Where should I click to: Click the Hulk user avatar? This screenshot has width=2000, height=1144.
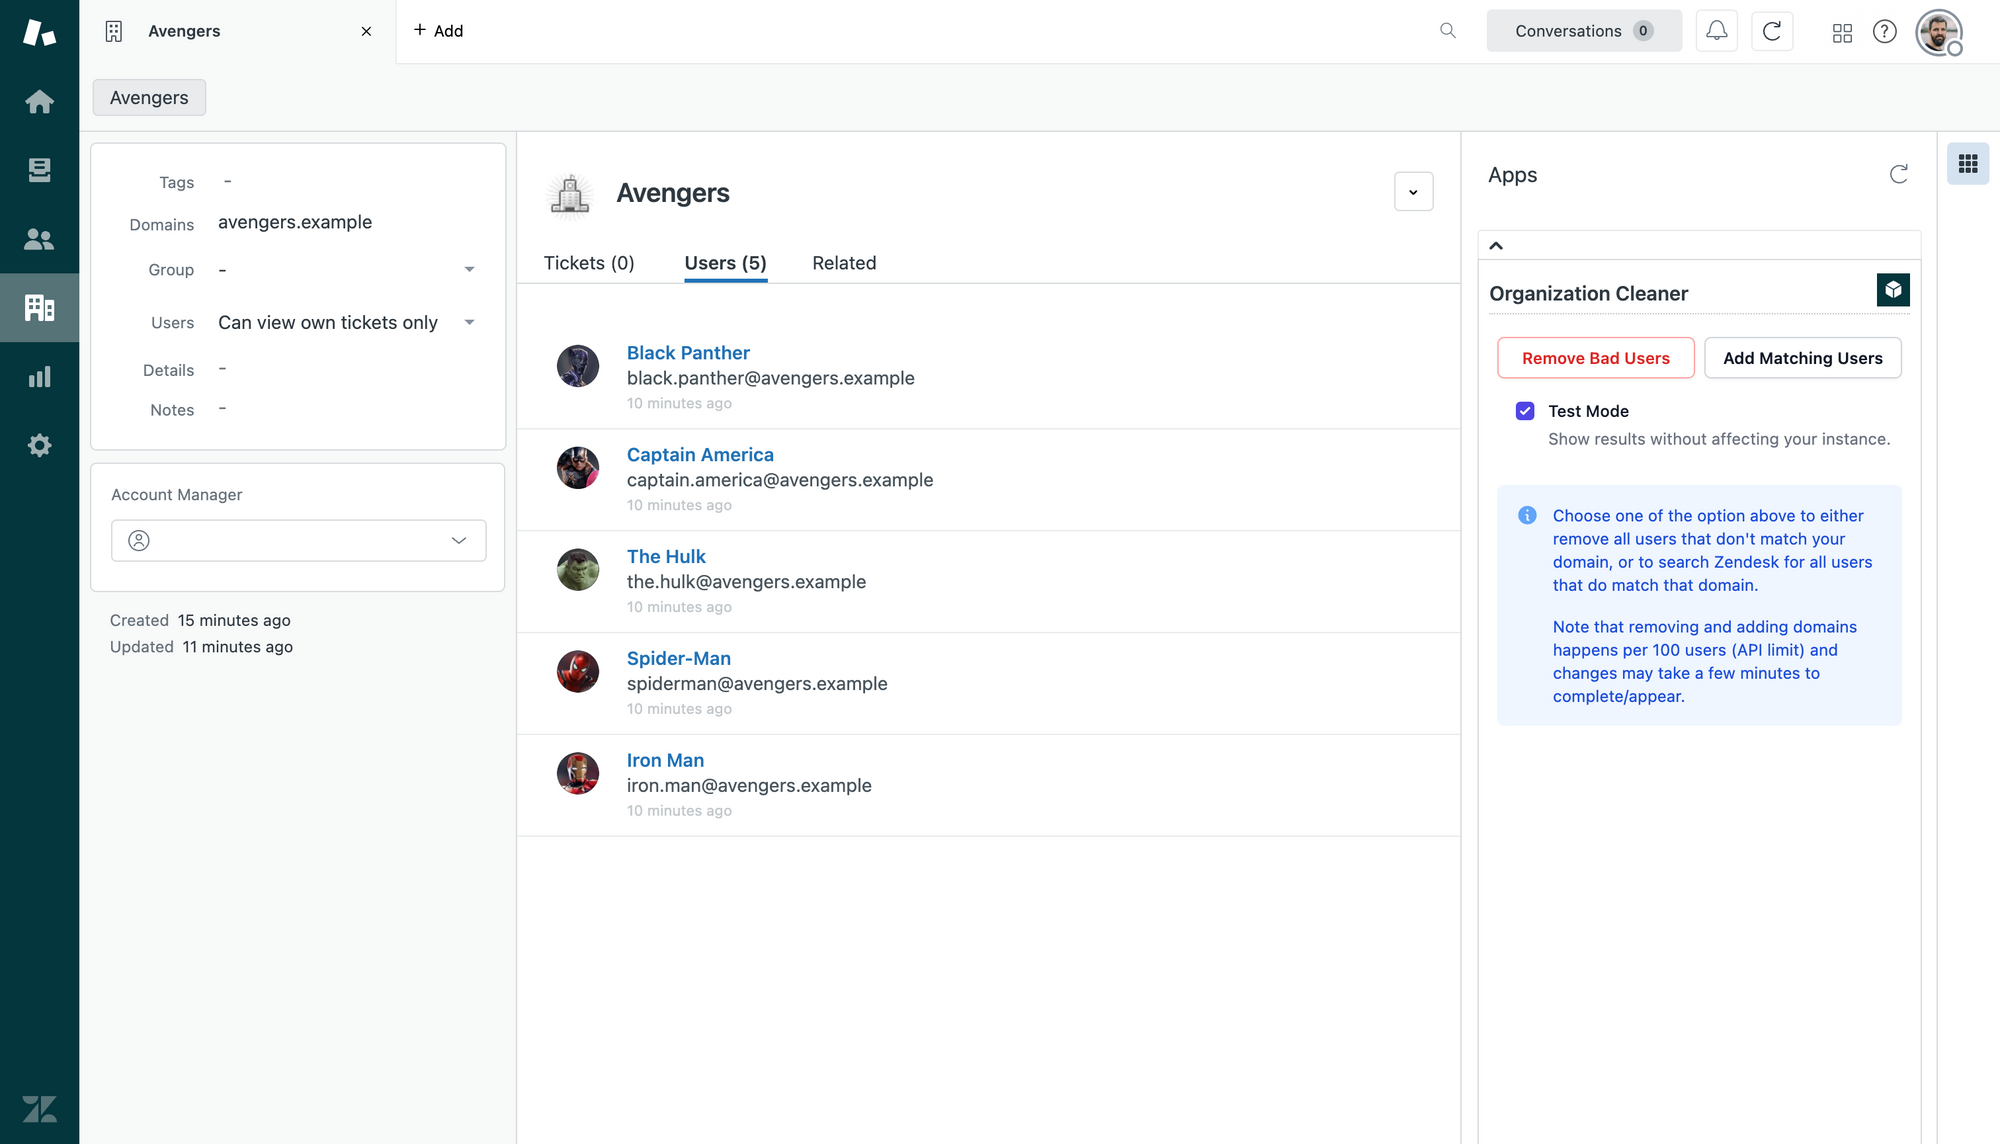pyautogui.click(x=578, y=570)
